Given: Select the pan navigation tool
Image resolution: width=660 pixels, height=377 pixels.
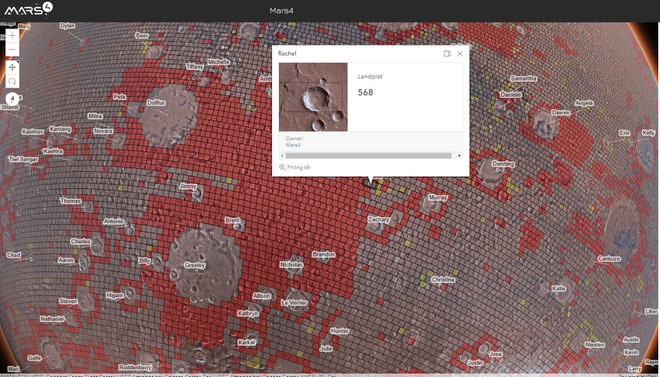Looking at the screenshot, I should pyautogui.click(x=12, y=67).
